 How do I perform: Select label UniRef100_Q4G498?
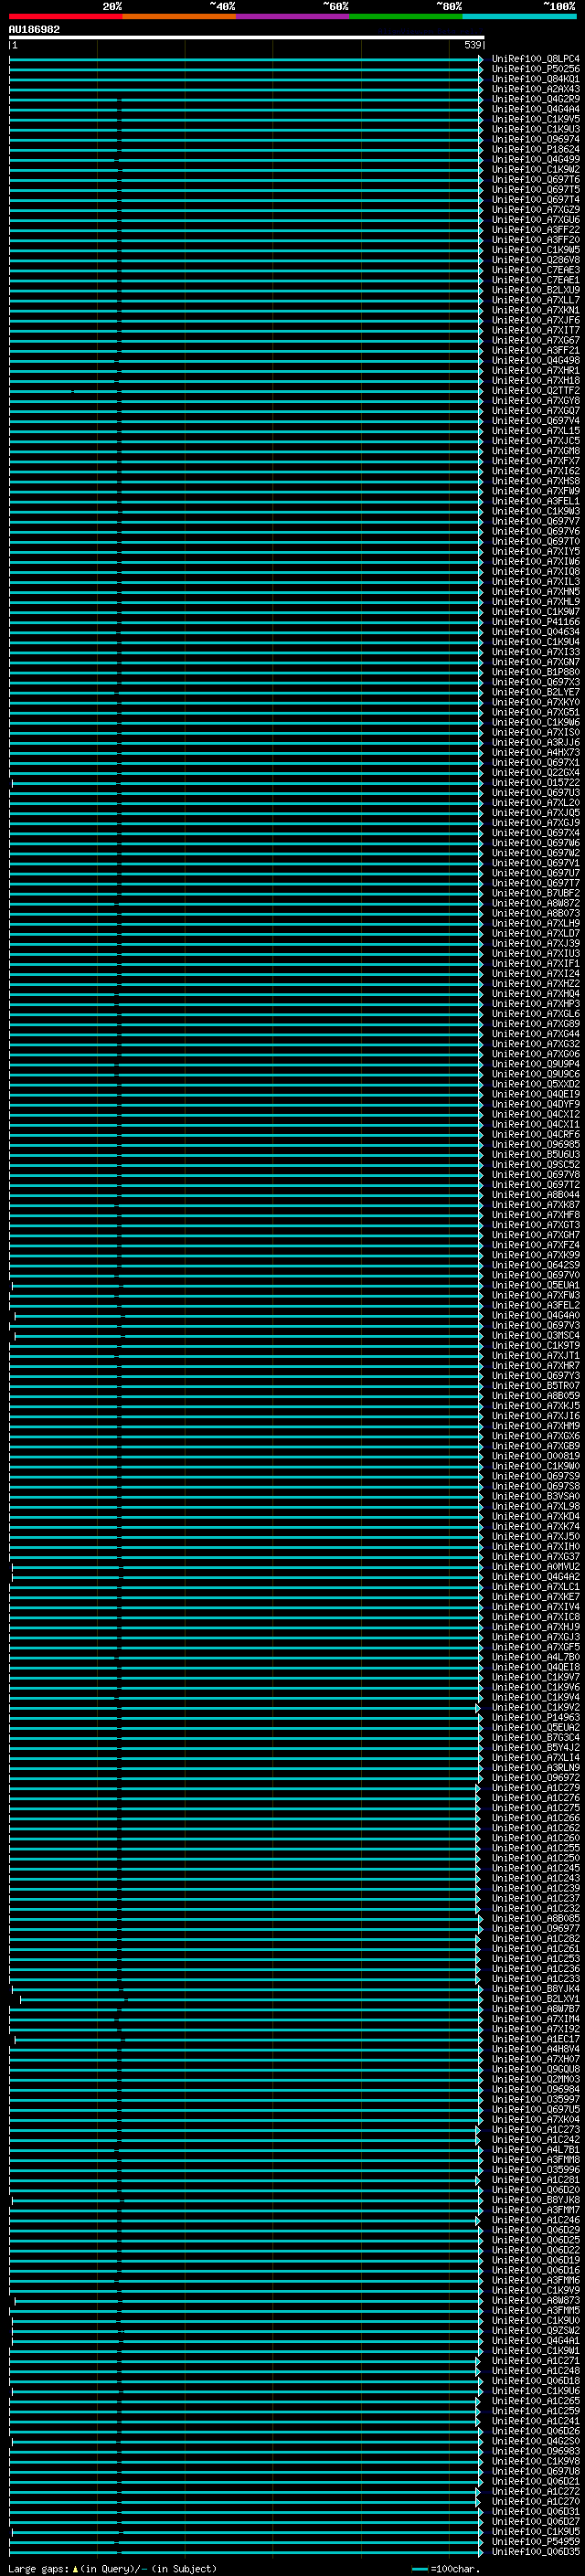(535, 360)
